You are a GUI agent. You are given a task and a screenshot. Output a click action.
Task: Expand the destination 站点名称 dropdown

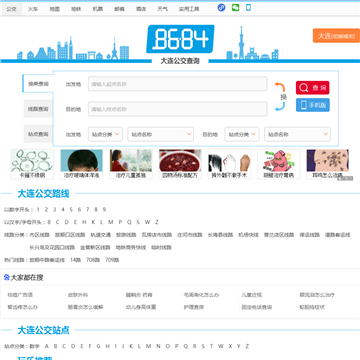[x=297, y=134]
